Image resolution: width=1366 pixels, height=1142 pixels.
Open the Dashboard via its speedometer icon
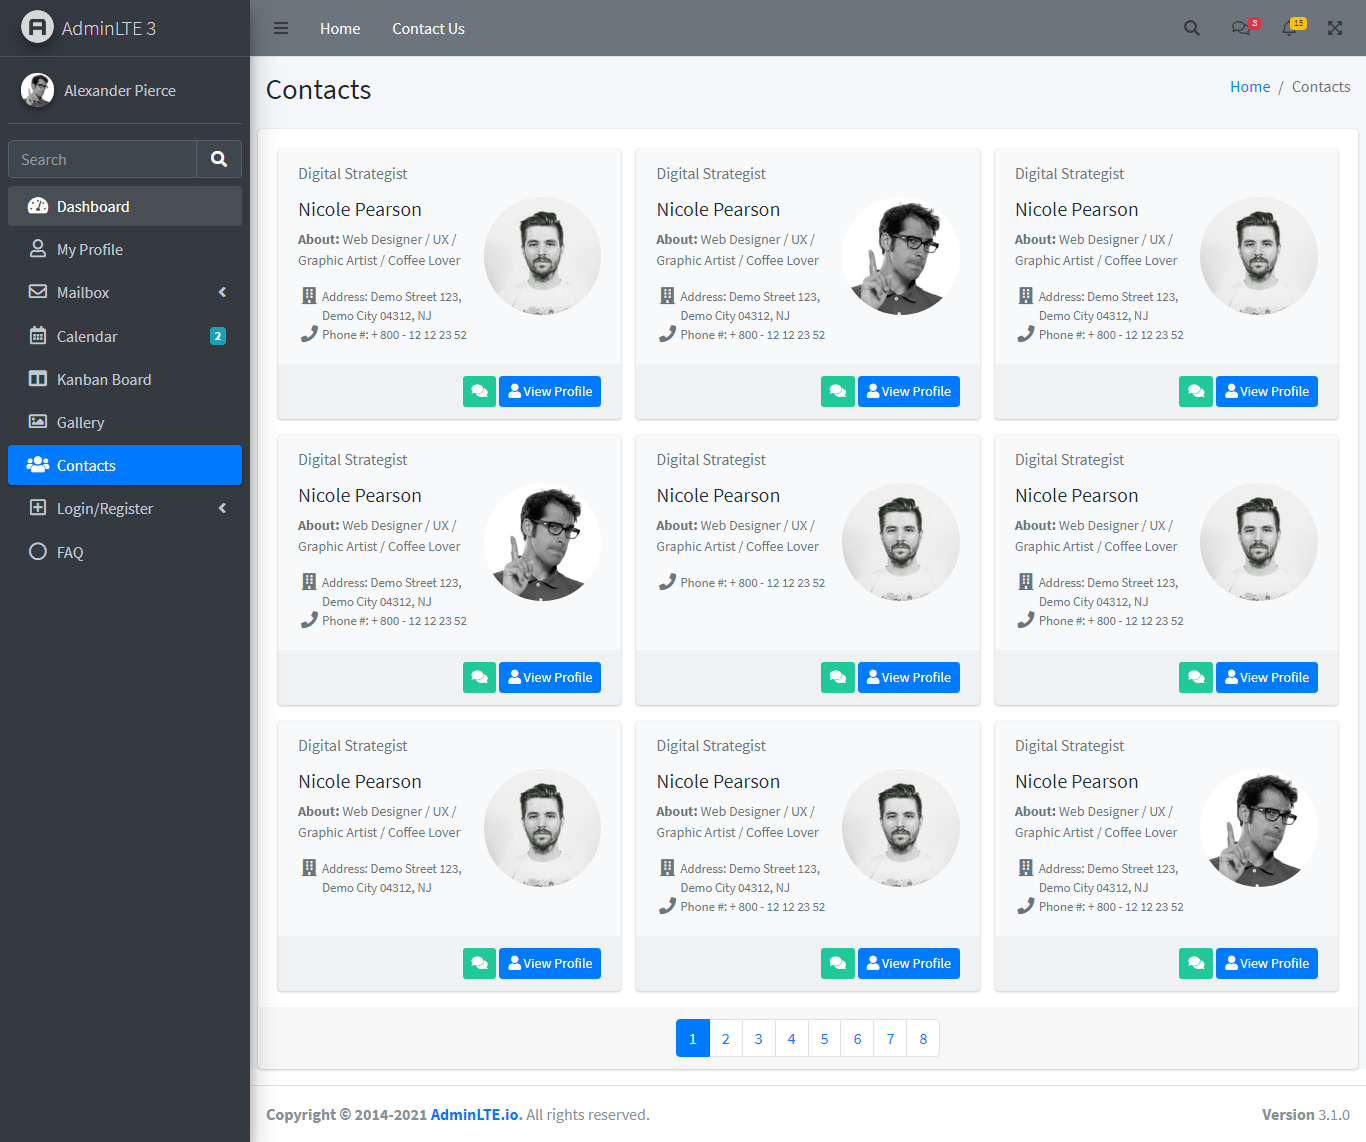point(38,206)
